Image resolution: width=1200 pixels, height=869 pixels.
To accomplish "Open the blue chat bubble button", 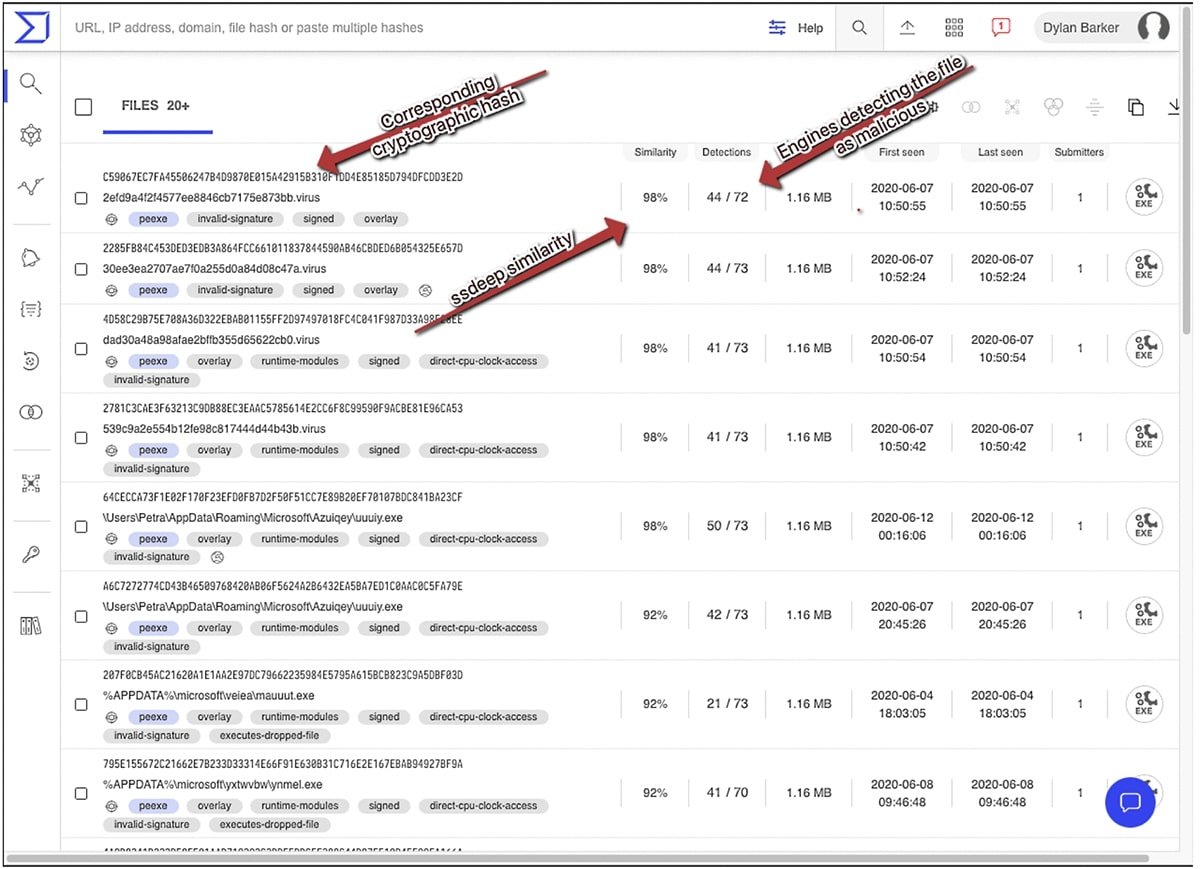I will [1131, 802].
